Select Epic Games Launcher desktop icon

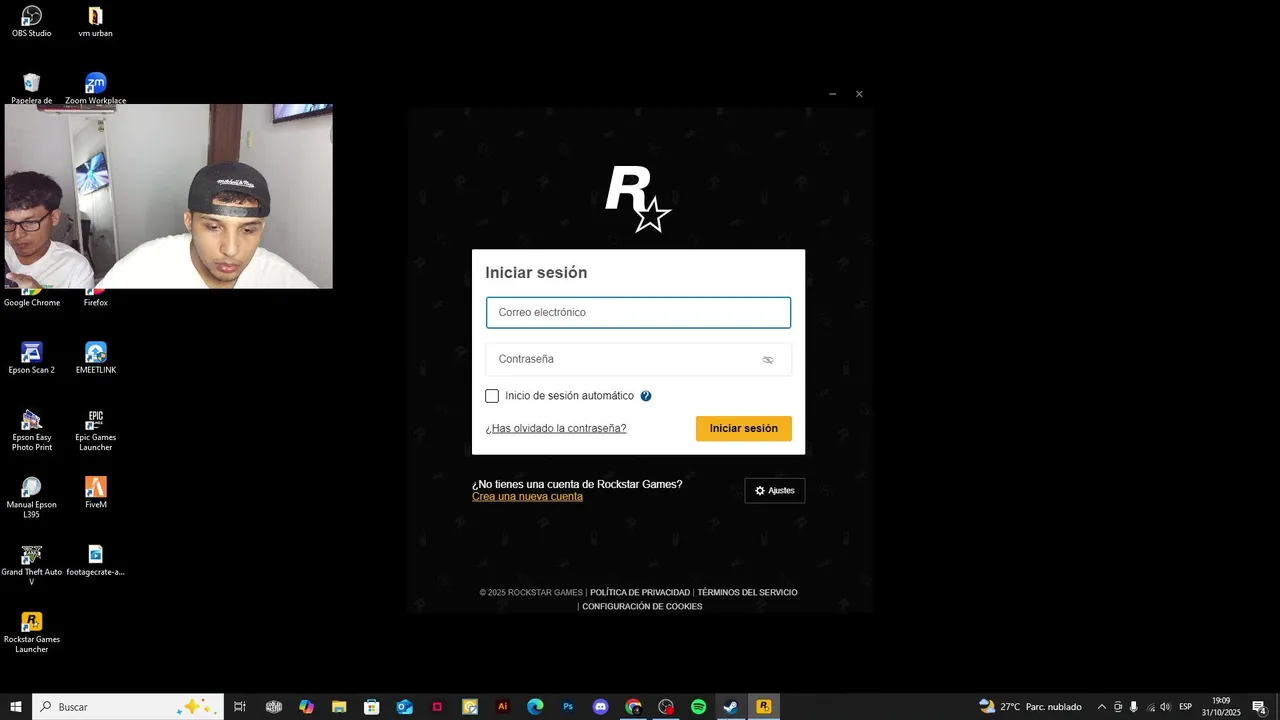[x=96, y=430]
